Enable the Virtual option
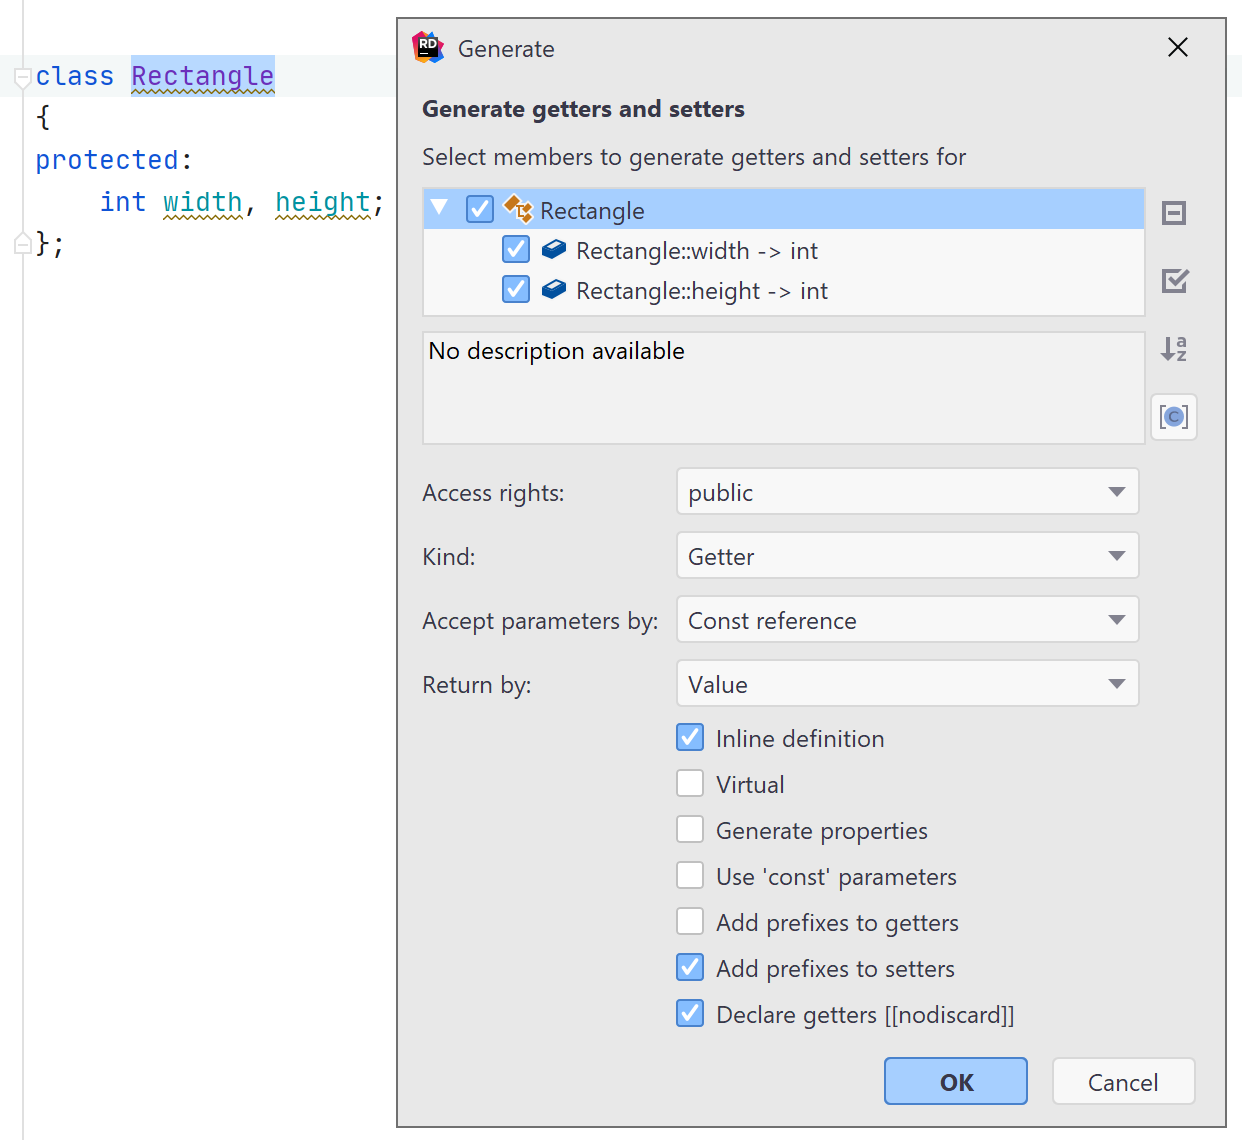 [x=690, y=783]
